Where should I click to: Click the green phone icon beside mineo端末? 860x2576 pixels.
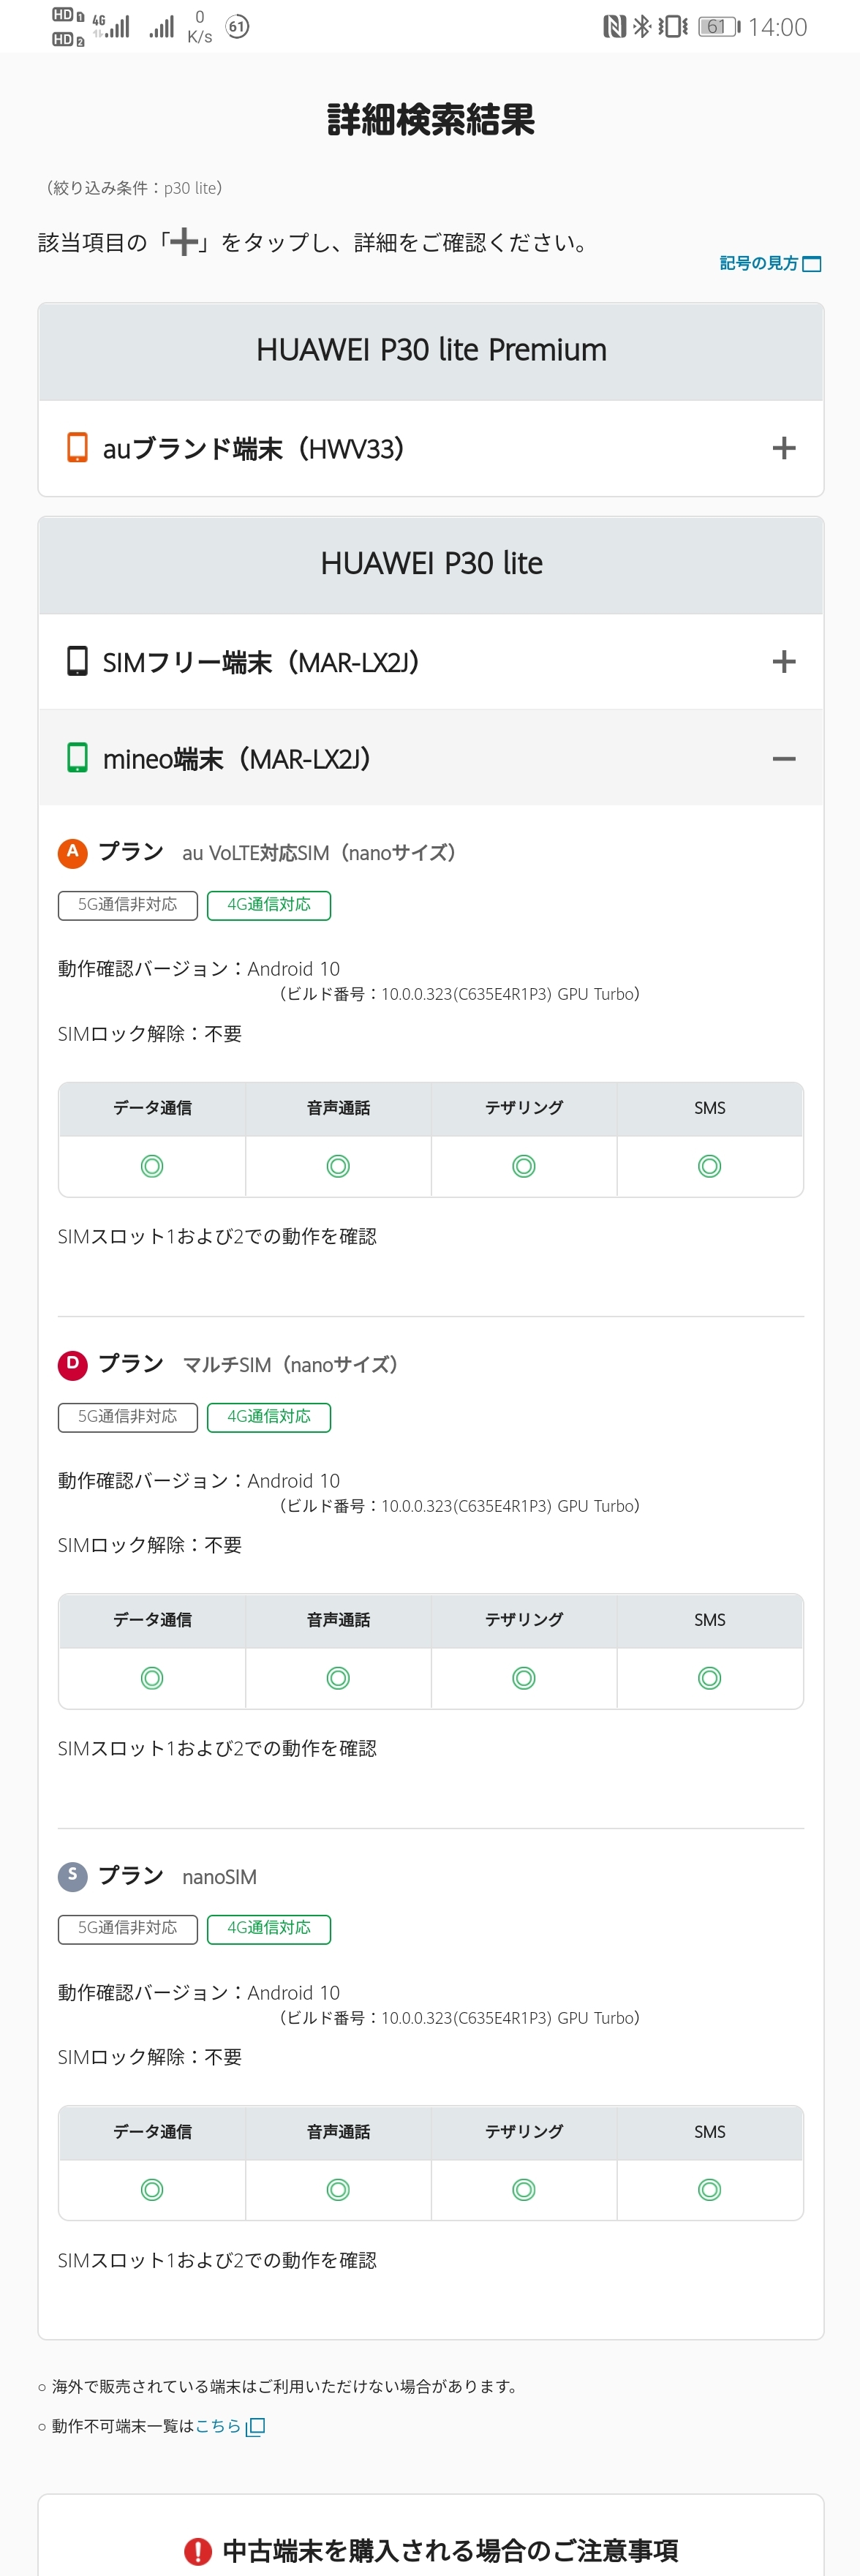[77, 758]
